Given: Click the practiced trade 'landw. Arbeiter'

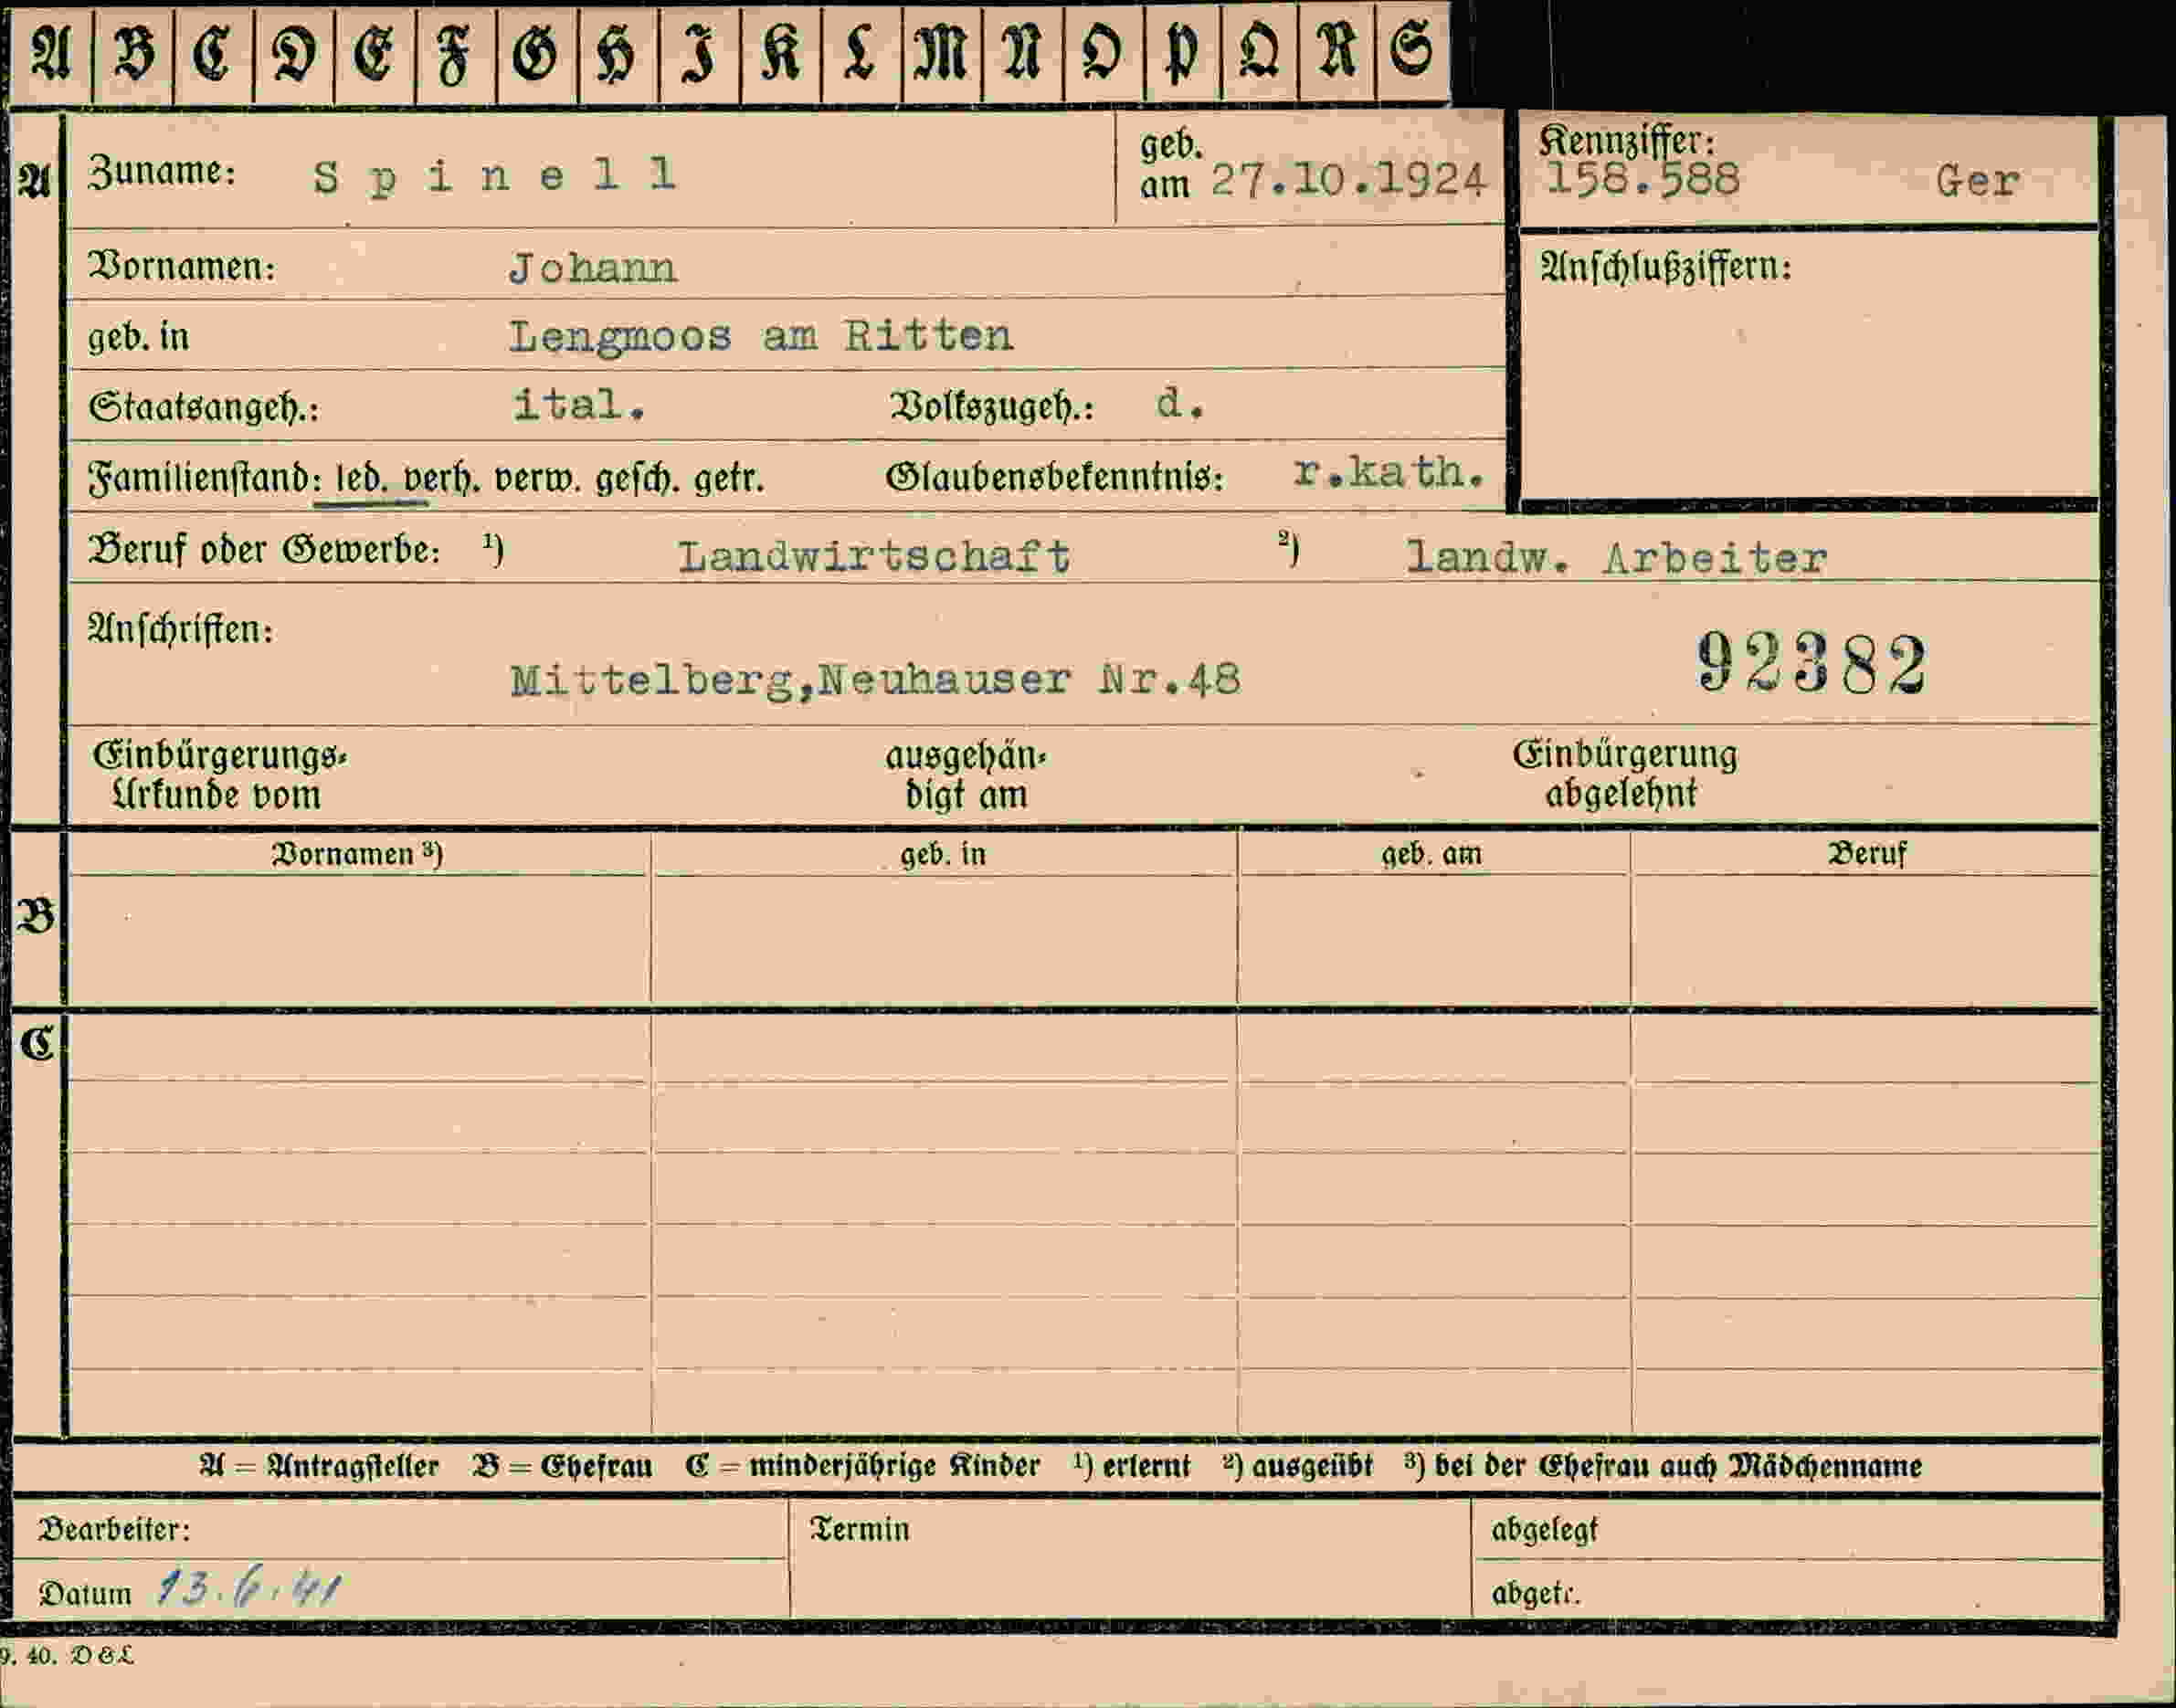Looking at the screenshot, I should [1617, 558].
